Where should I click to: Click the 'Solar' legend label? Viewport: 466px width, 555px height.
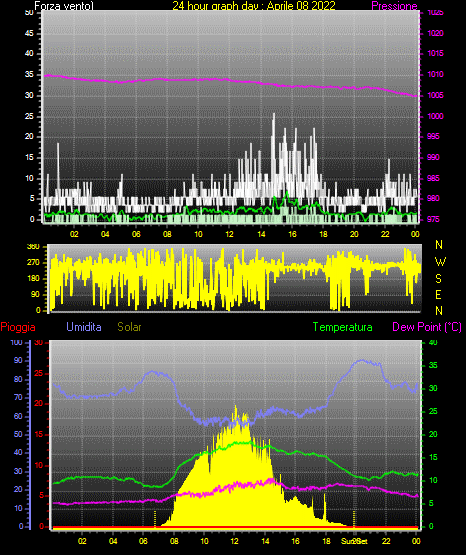click(x=129, y=327)
